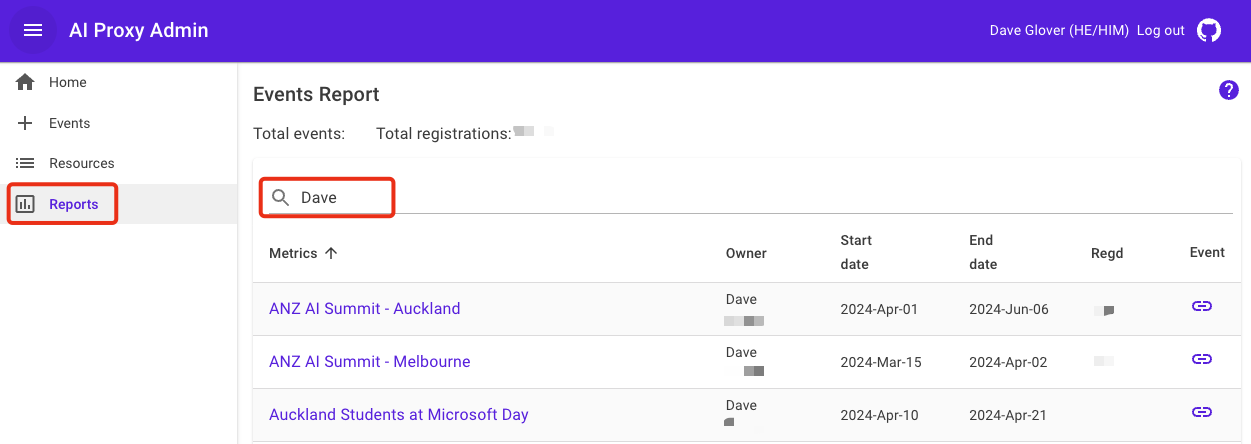Click the Events plus icon
Viewport: 1251px width, 444px height.
pyautogui.click(x=26, y=123)
